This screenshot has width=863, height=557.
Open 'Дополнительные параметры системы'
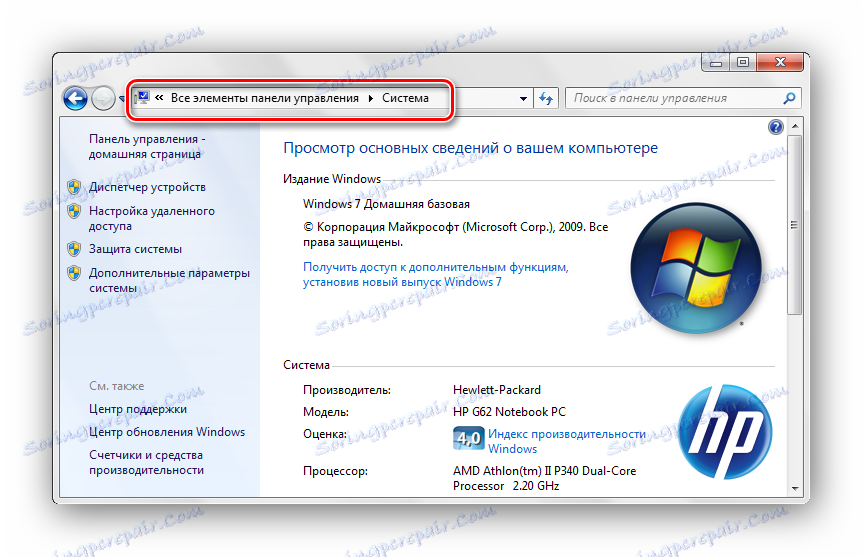tap(170, 280)
